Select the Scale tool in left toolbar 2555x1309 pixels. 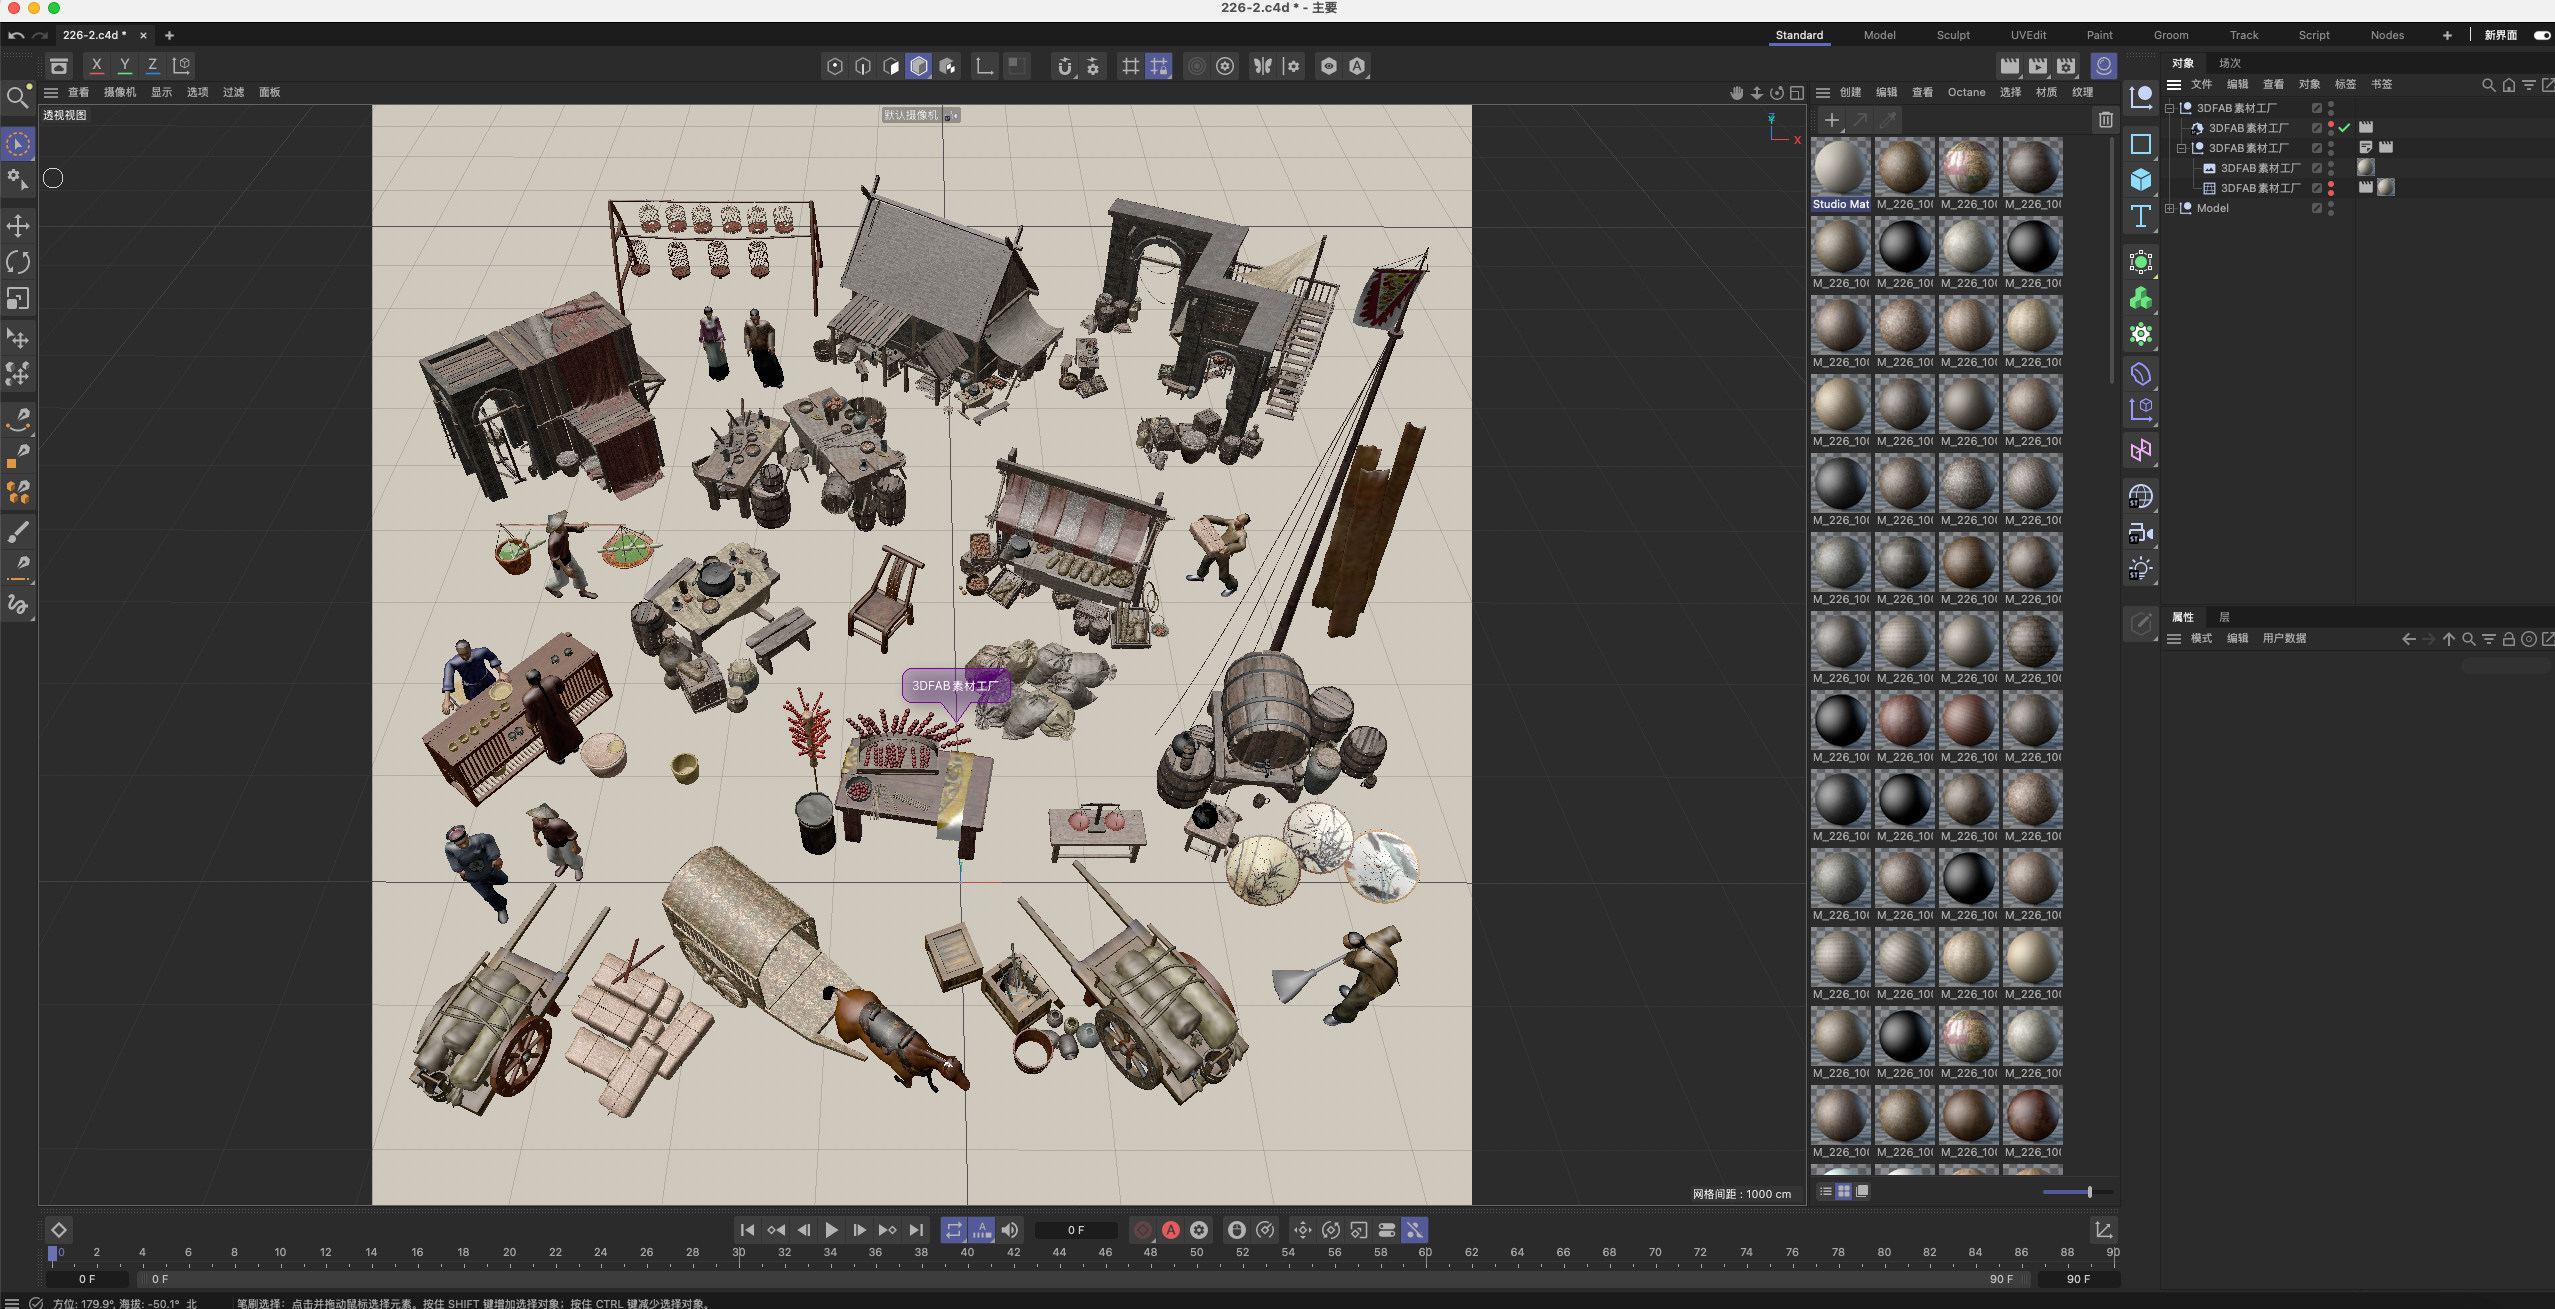pos(18,299)
